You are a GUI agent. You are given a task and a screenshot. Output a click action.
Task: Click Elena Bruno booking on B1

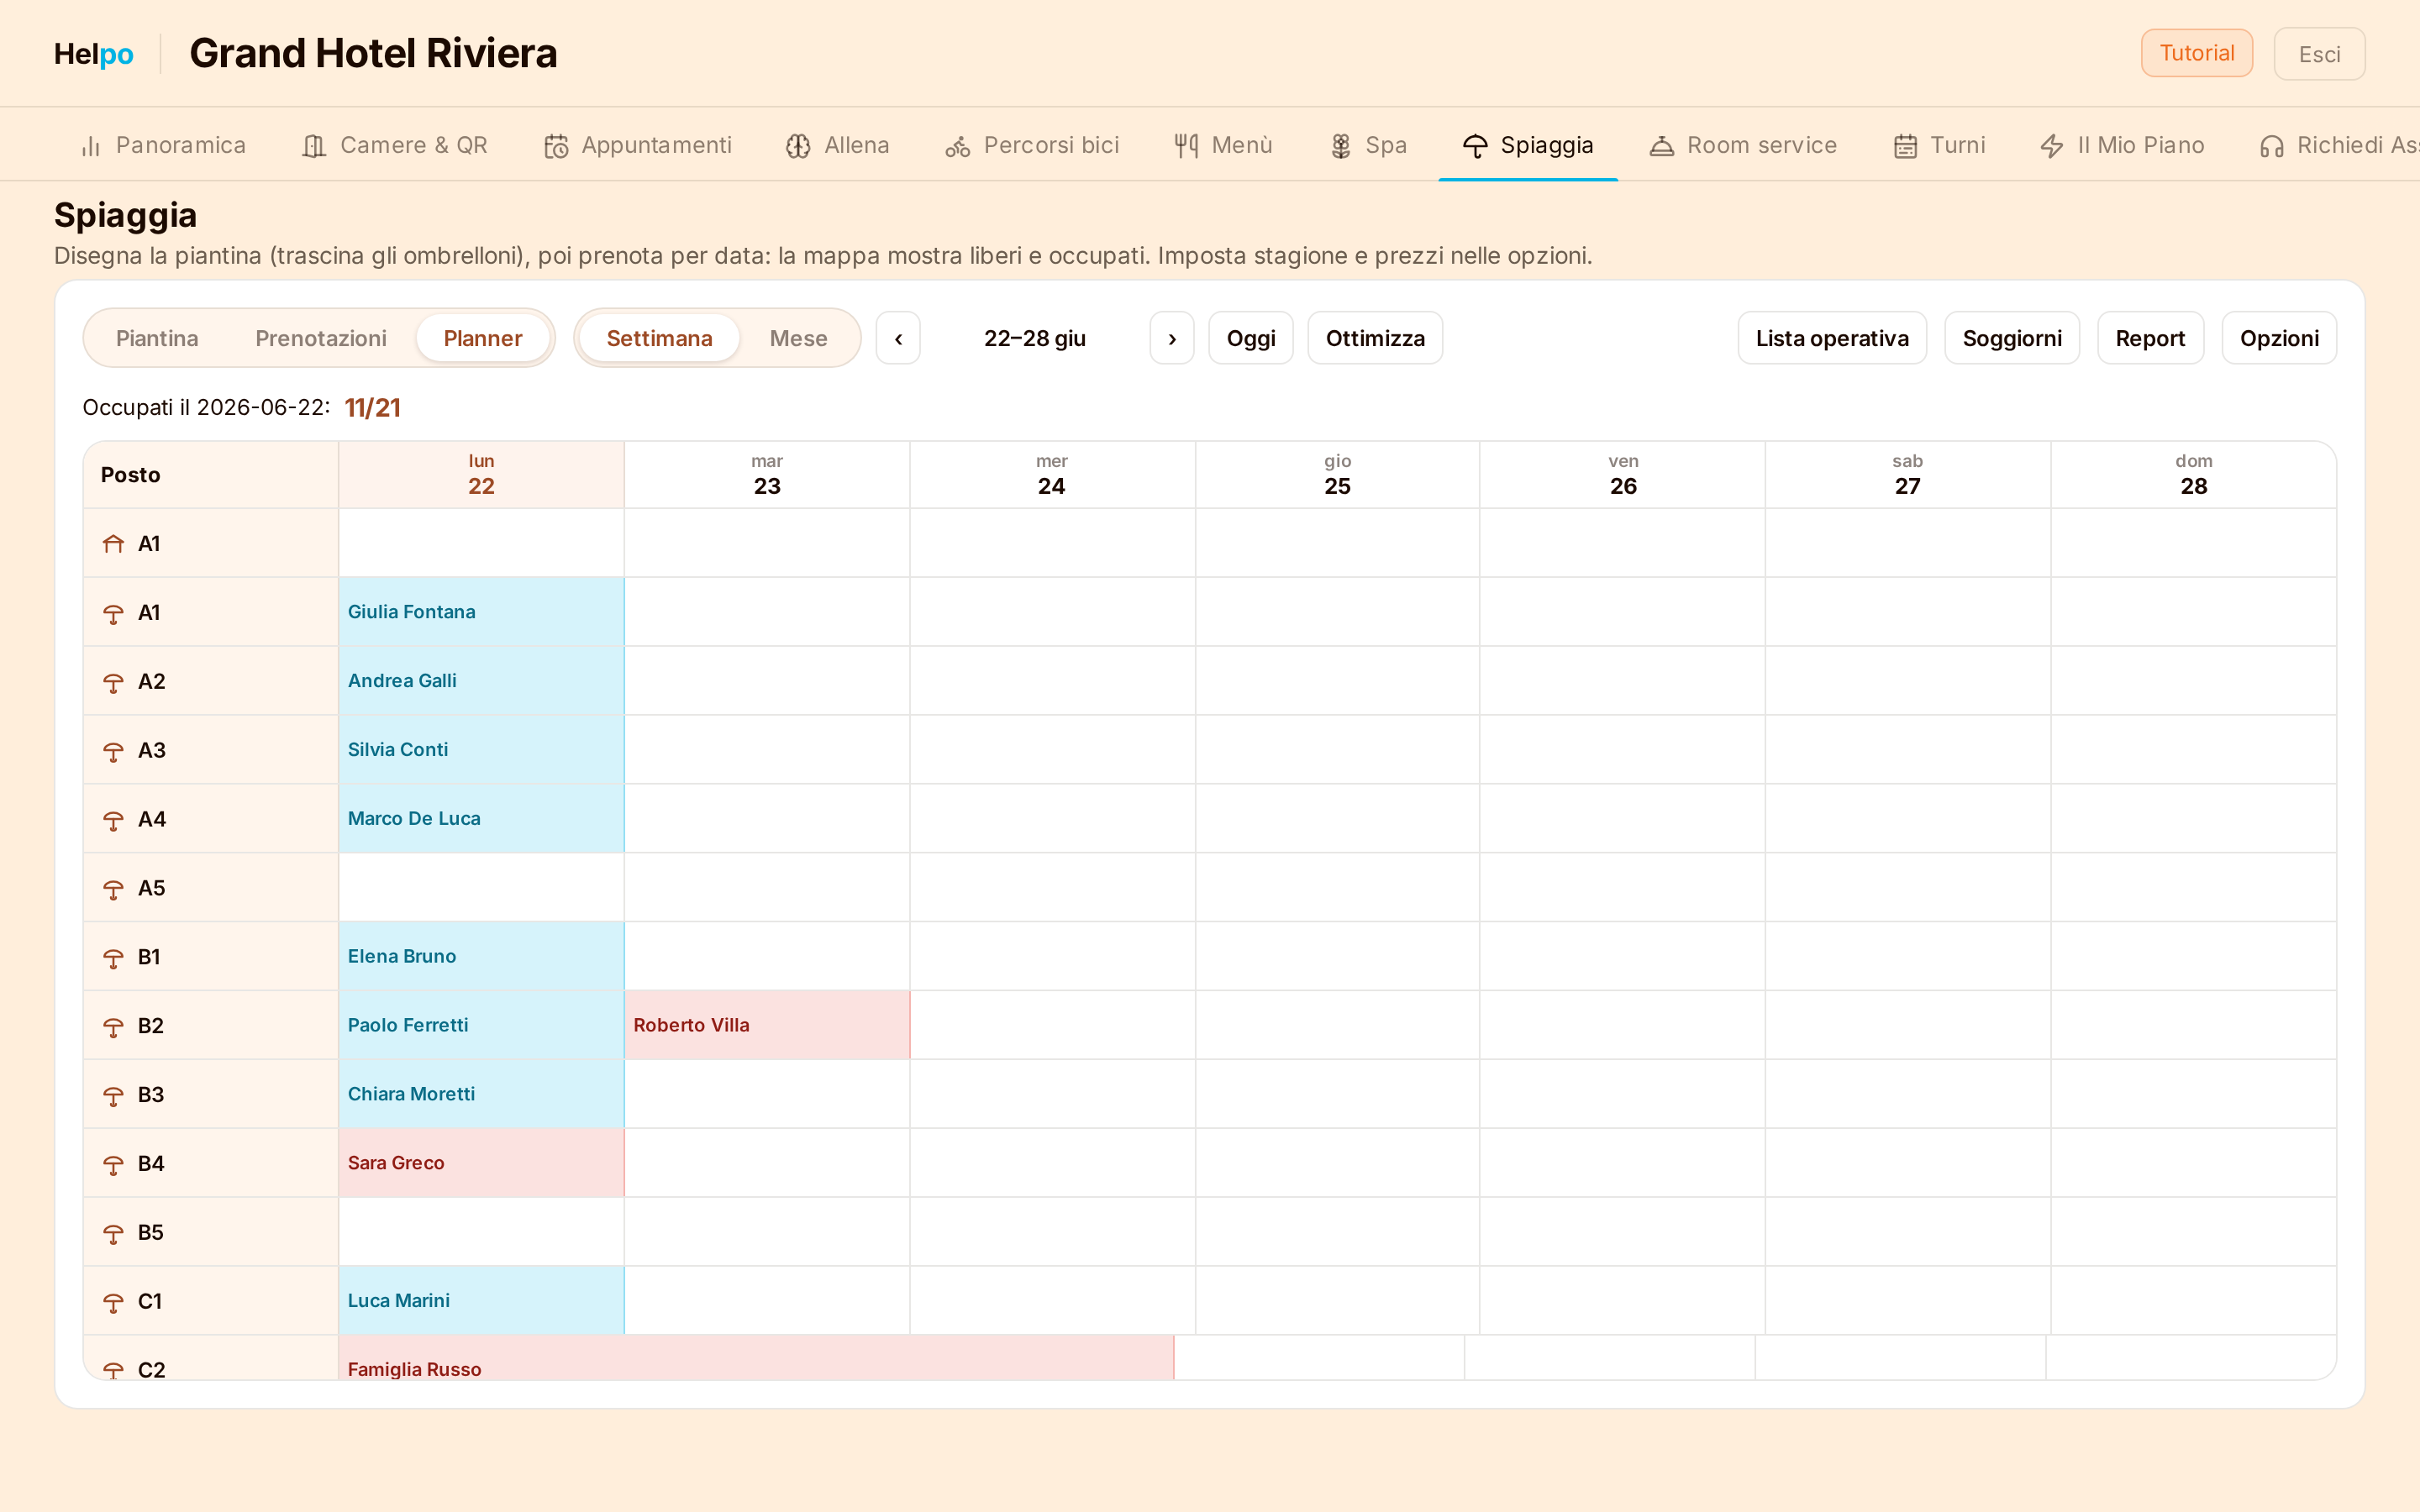(481, 957)
